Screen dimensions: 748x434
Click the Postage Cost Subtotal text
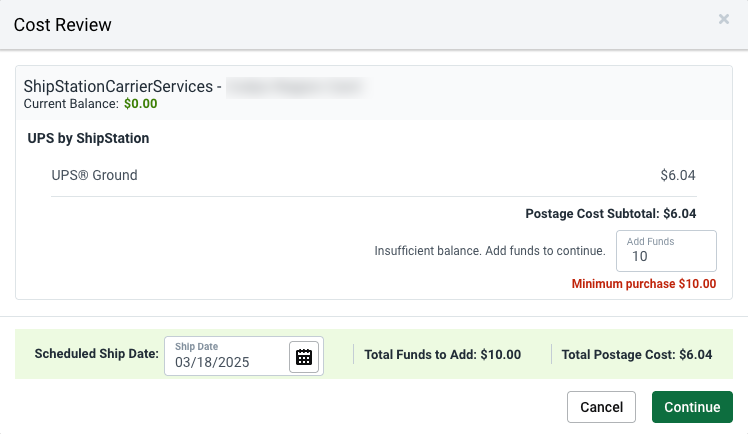610,213
